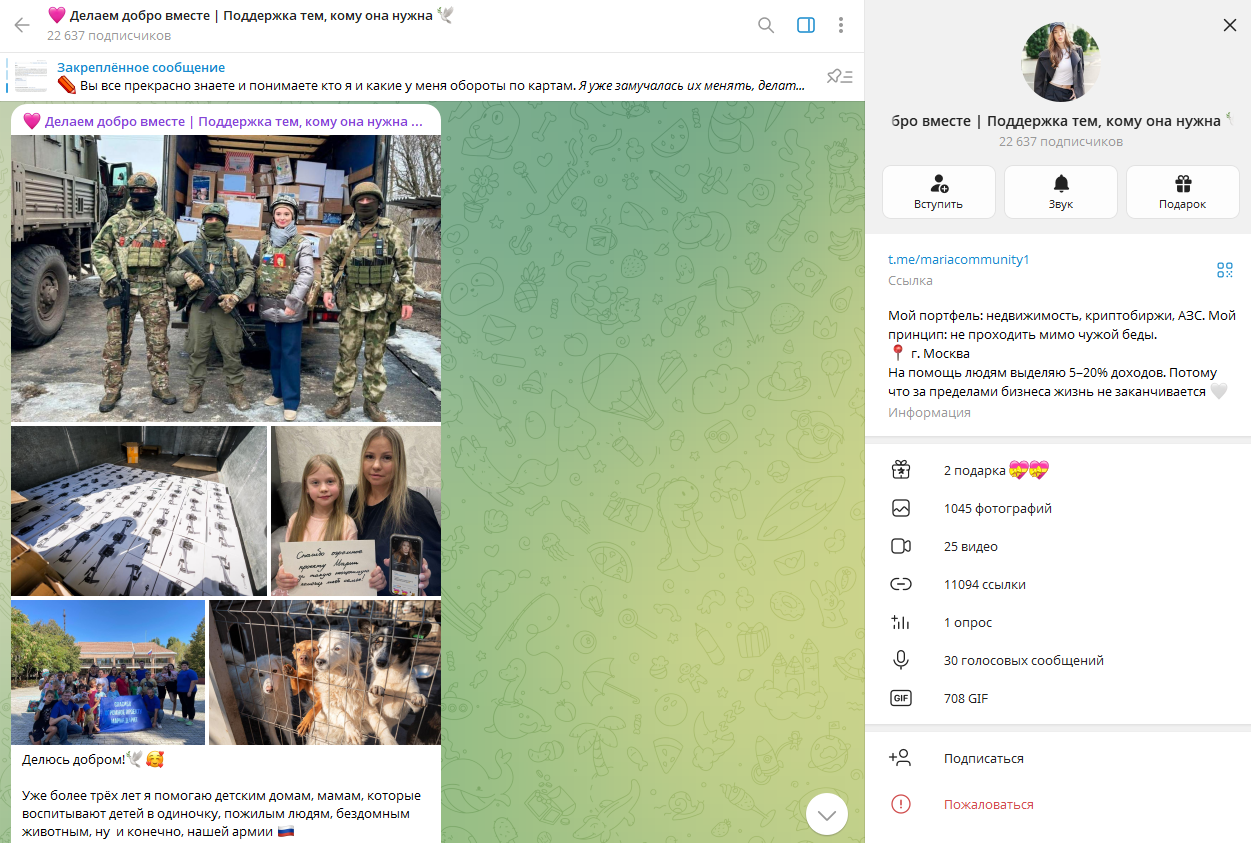Screen dimensions: 1251x843
Task: Click the gift box icon in info list
Action: tap(901, 470)
